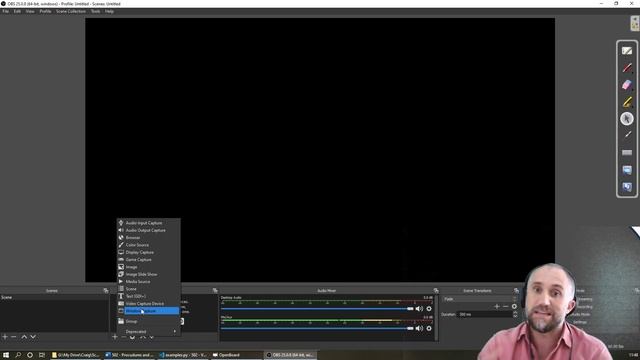Pop out the Scene Transitions dock panel
This screenshot has width=640, height=360.
pyautogui.click(x=516, y=291)
